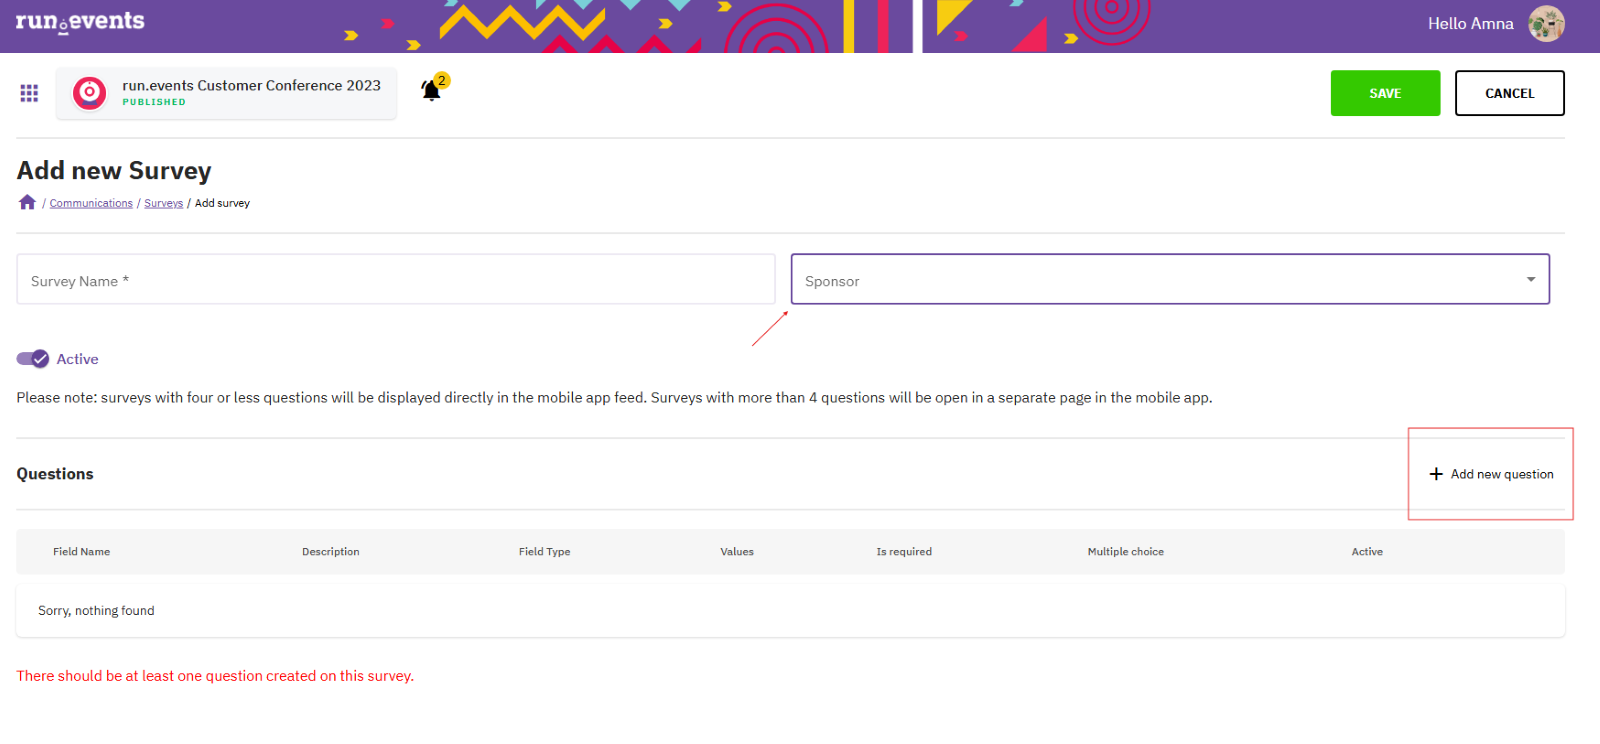Click the Sponsor combo box field

1170,279
